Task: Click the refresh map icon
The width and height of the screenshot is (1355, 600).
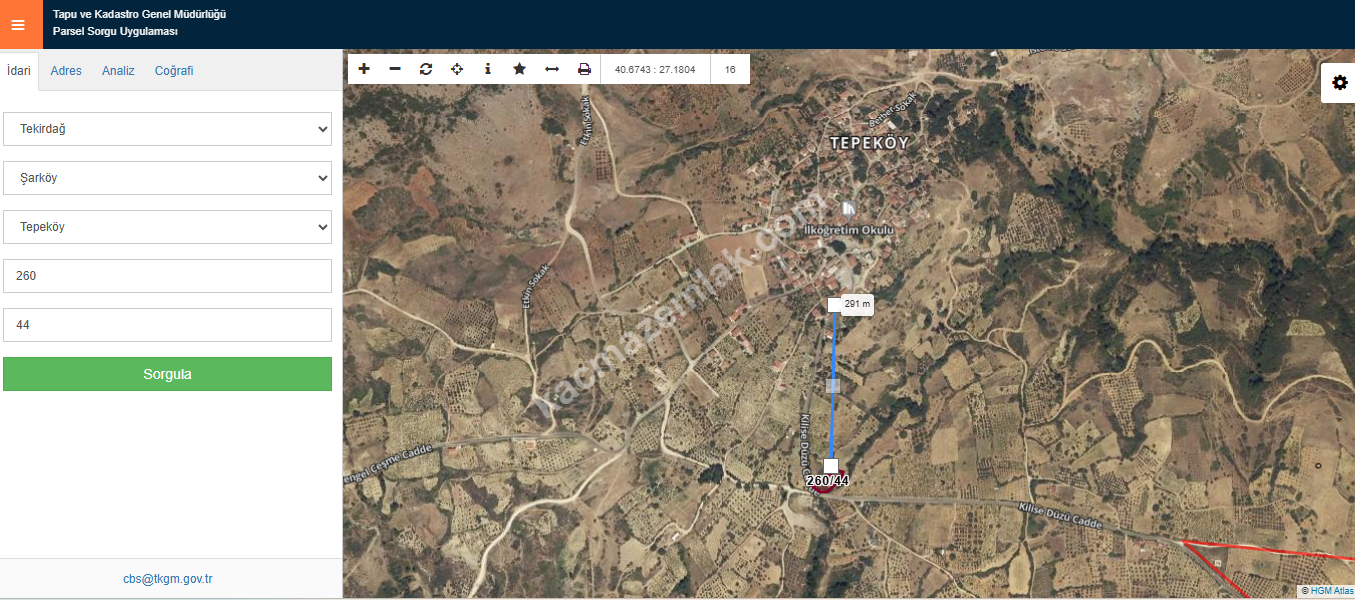Action: [426, 69]
